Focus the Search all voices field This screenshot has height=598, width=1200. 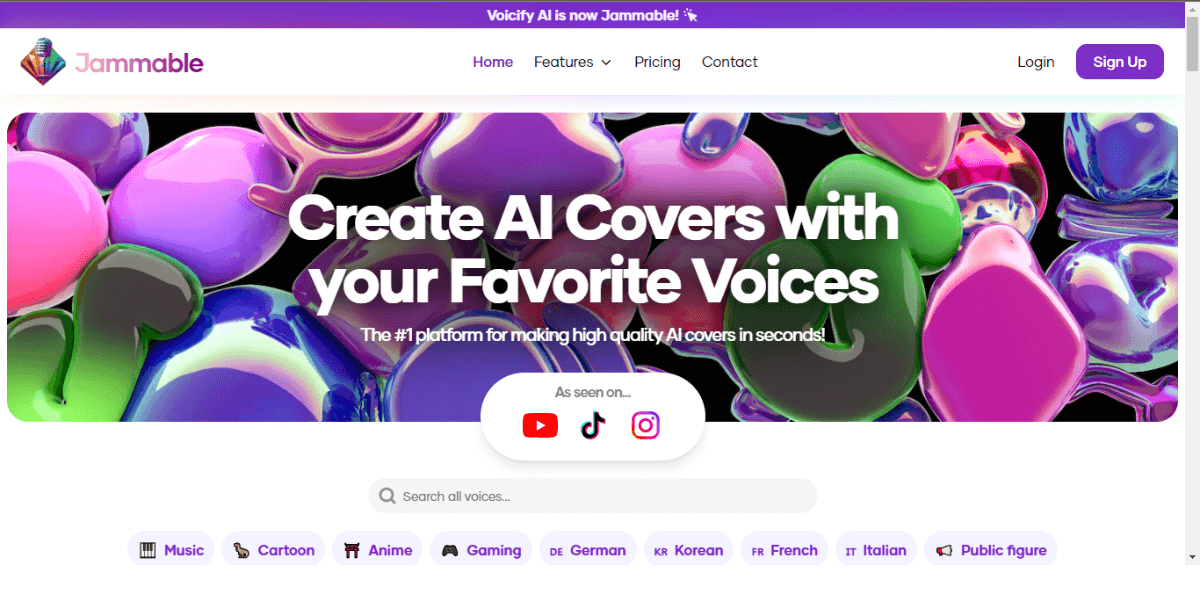[x=593, y=496]
